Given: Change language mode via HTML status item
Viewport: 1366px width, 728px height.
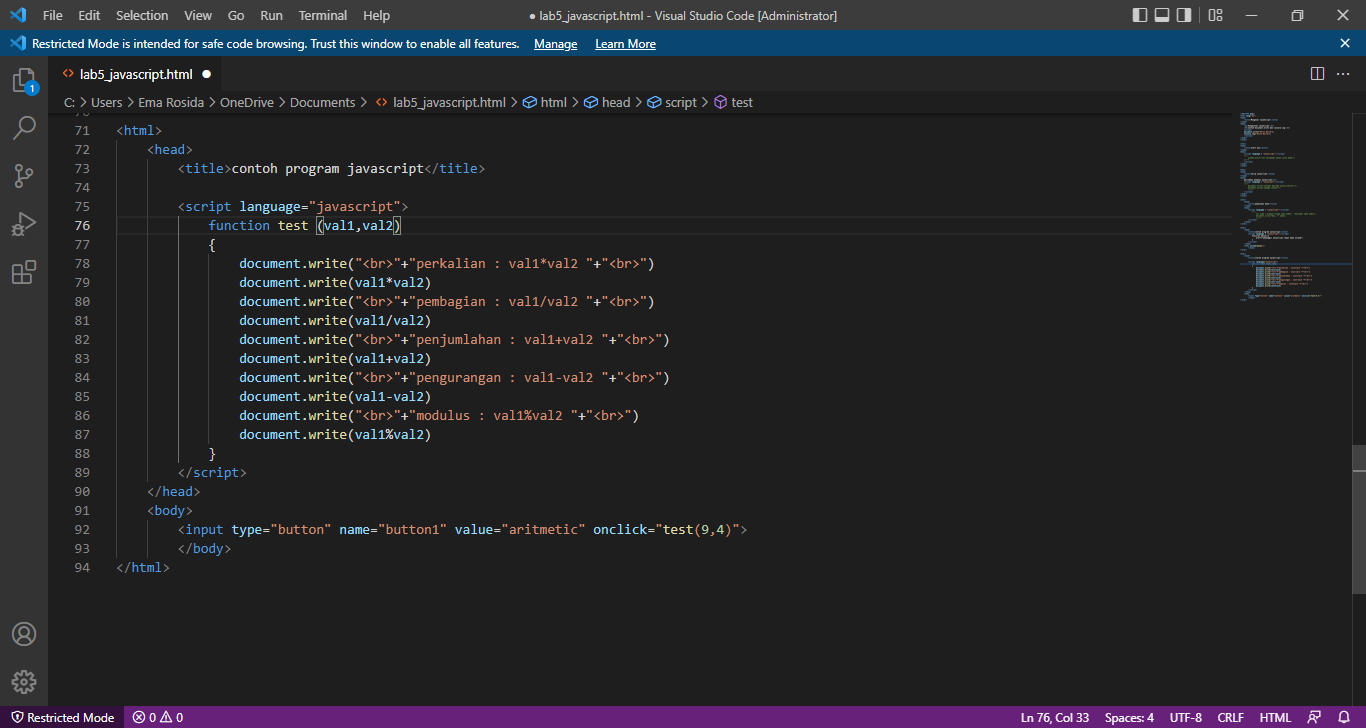Looking at the screenshot, I should pos(1275,717).
